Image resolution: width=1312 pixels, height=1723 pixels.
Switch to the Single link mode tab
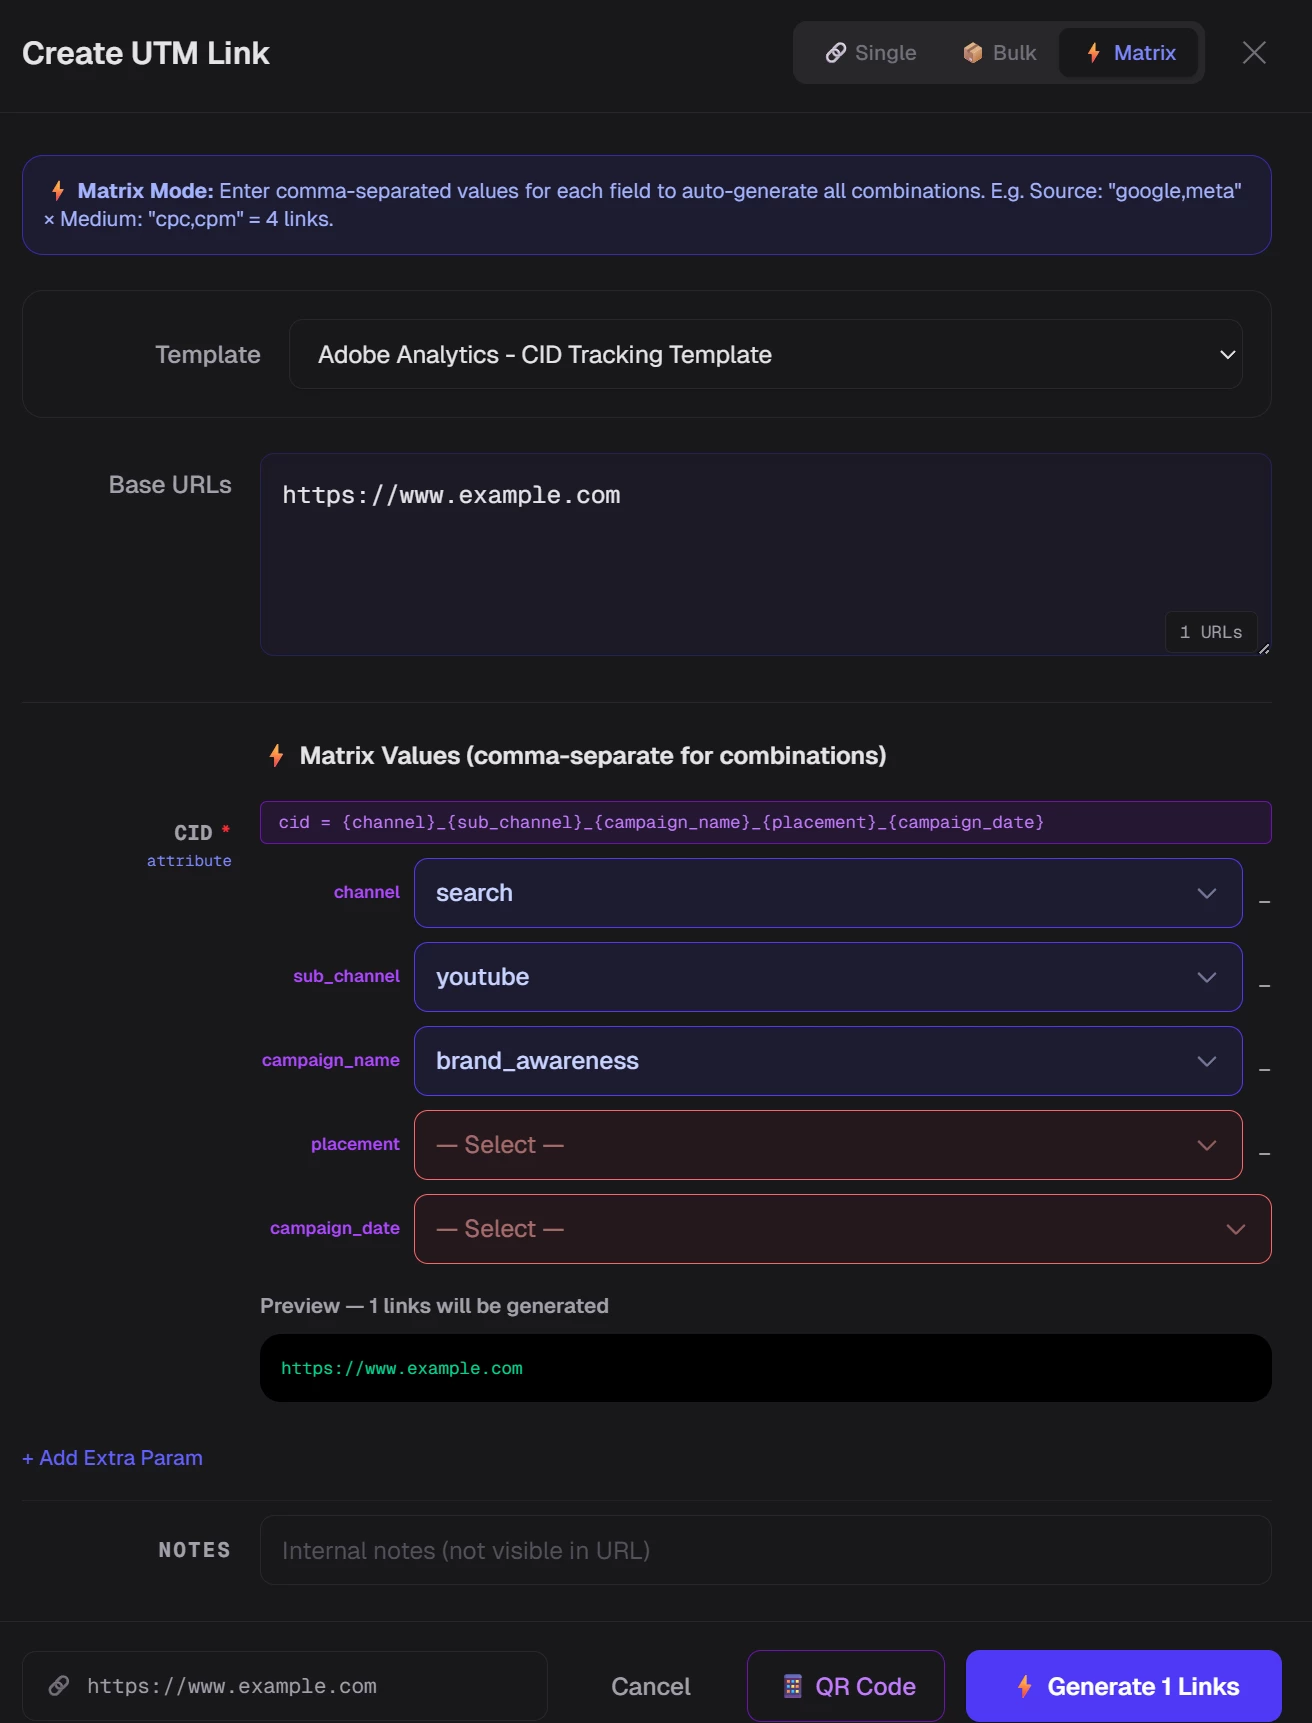click(870, 53)
